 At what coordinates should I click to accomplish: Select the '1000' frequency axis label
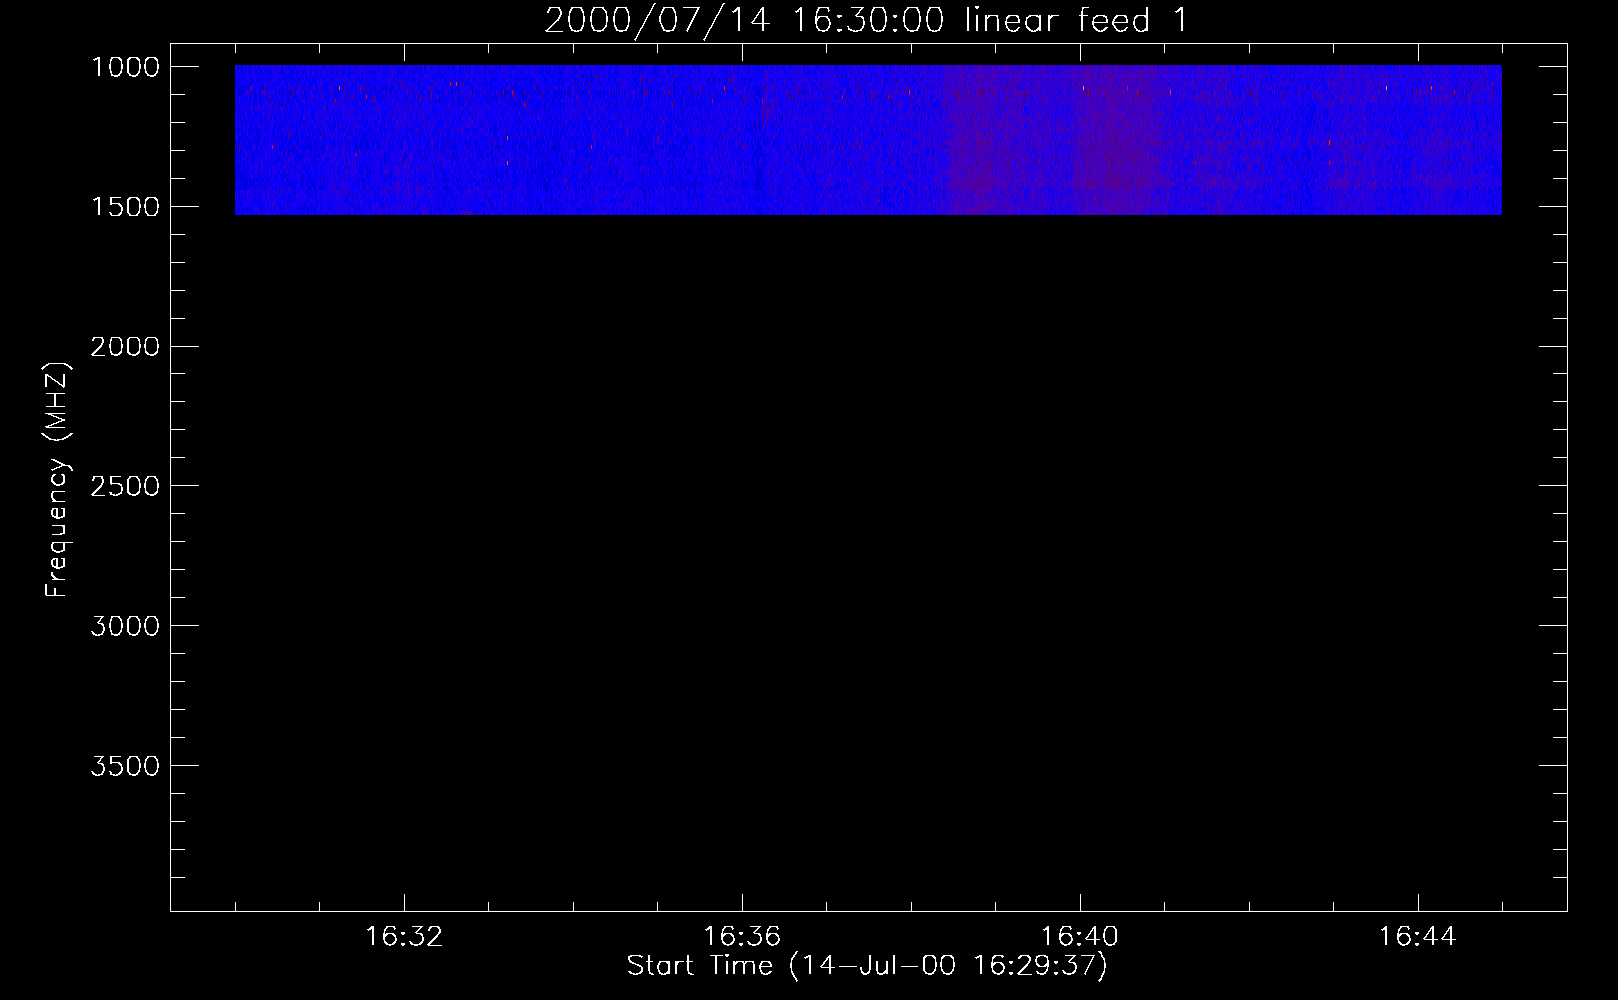point(125,67)
